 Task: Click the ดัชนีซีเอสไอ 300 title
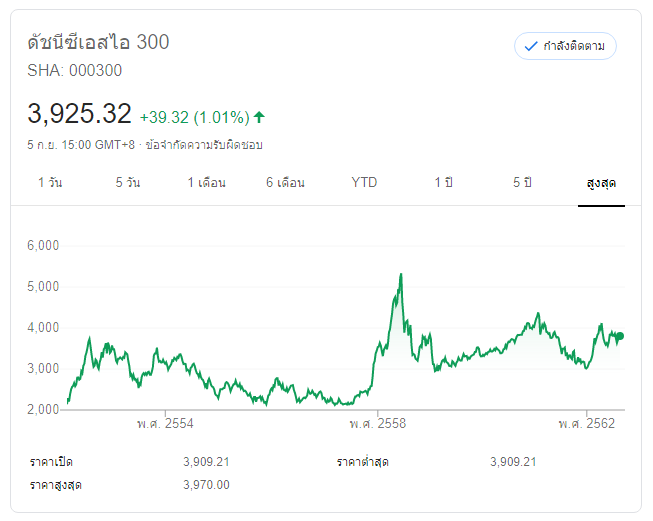(x=98, y=42)
